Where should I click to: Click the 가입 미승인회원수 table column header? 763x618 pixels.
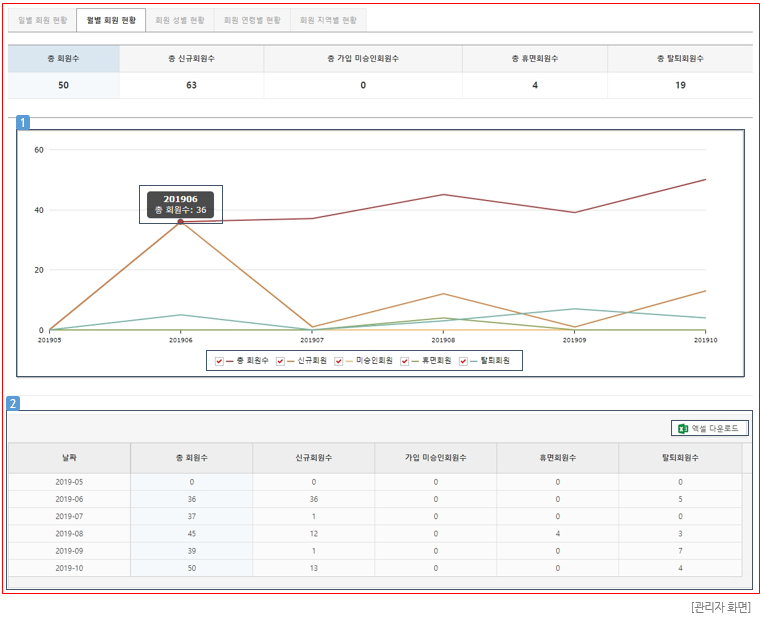tap(436, 457)
